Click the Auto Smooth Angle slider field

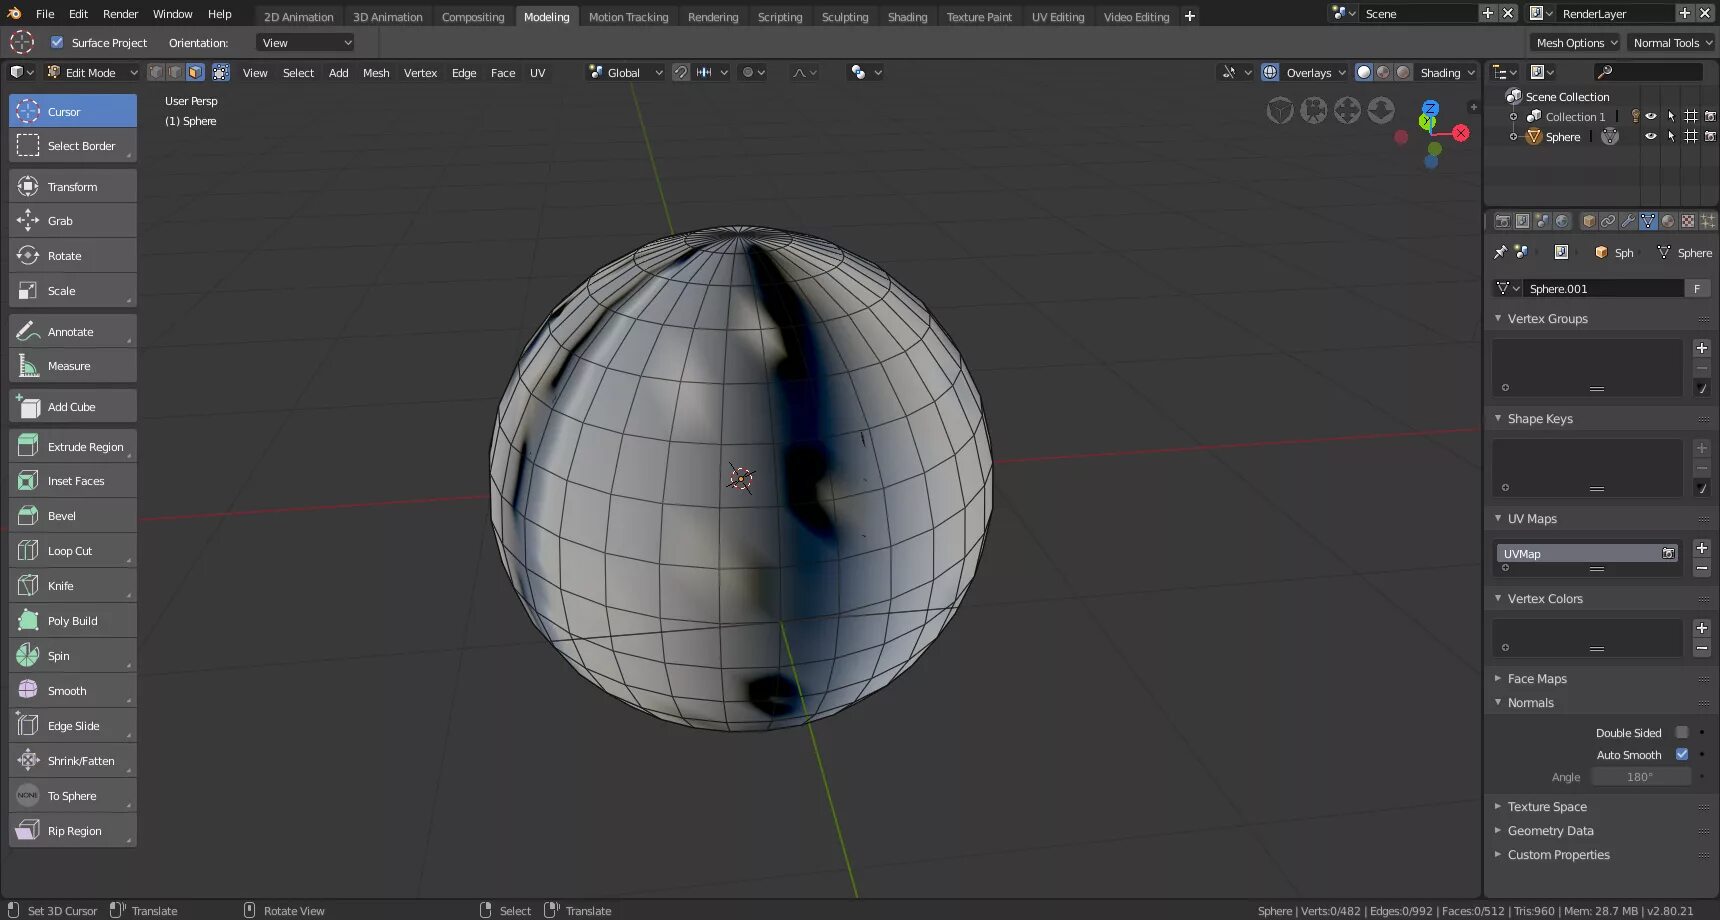point(1640,777)
